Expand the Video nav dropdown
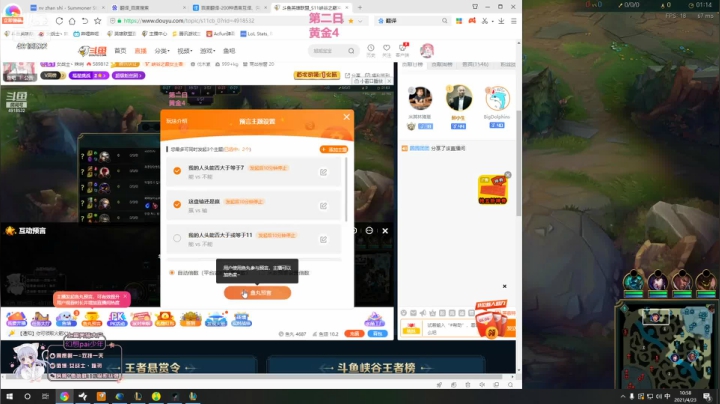Screen dimensions: 720x404 (185, 51)
